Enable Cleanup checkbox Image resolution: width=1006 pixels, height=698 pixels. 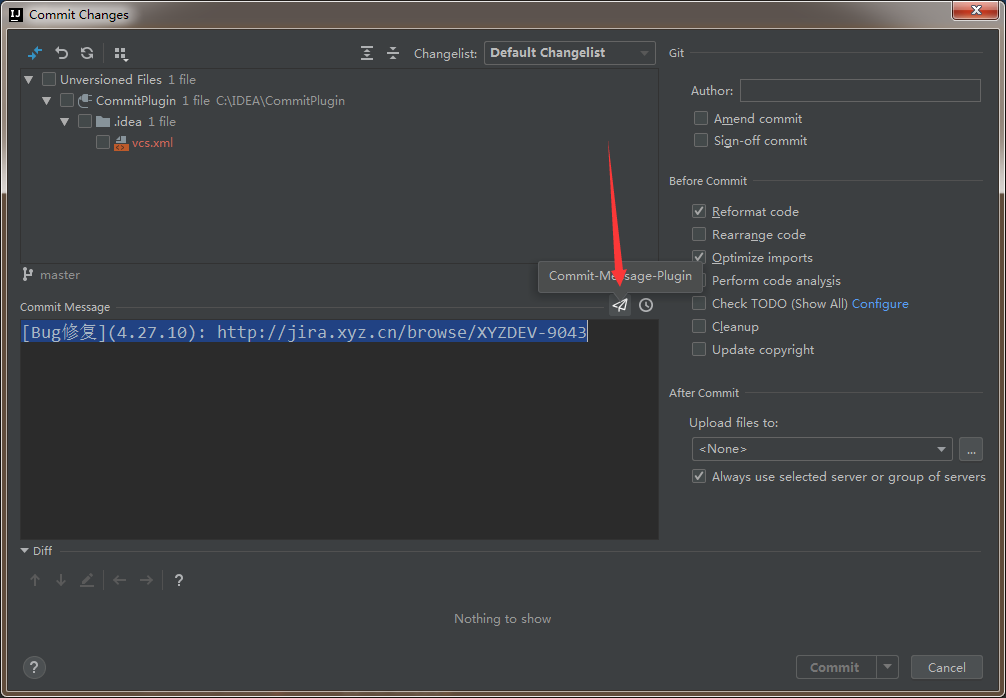pyautogui.click(x=699, y=327)
